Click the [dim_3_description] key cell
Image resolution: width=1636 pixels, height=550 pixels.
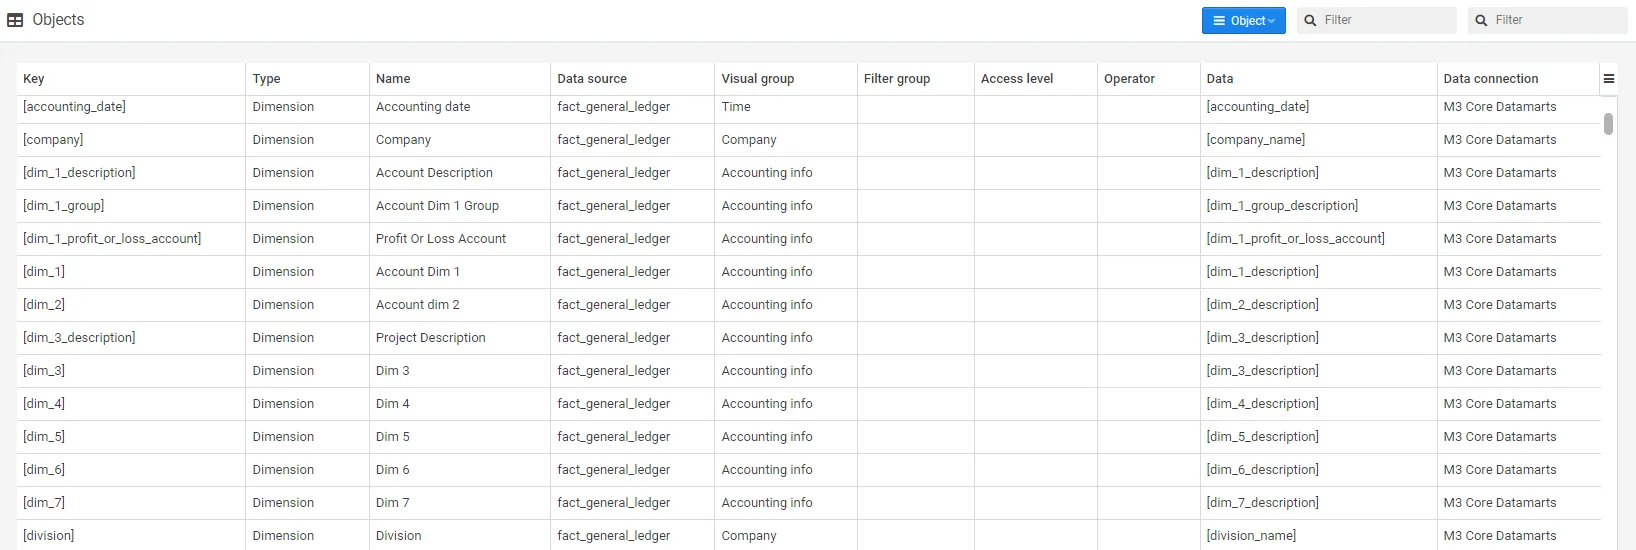coord(79,338)
